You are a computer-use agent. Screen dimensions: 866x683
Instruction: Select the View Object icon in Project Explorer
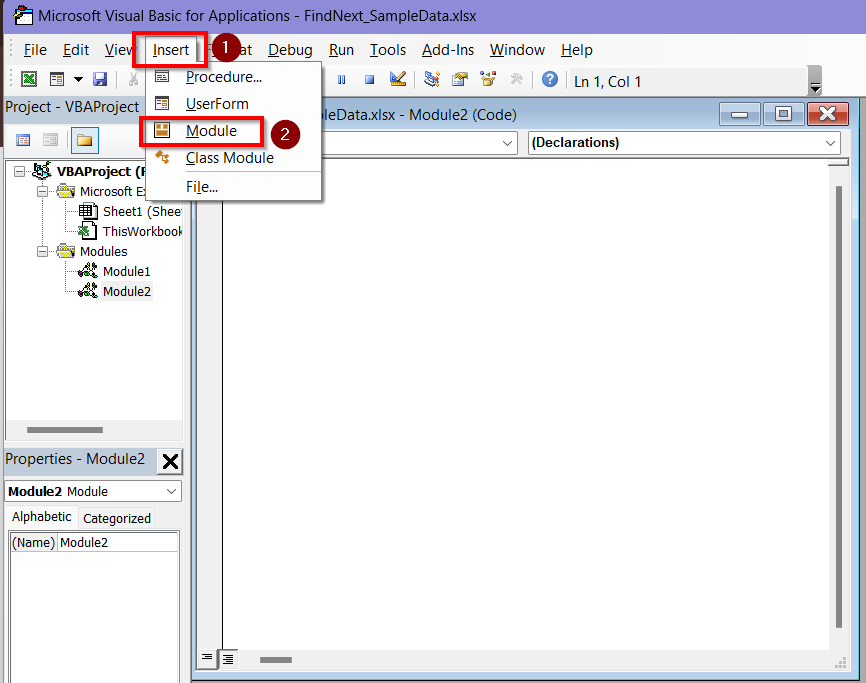click(x=50, y=140)
